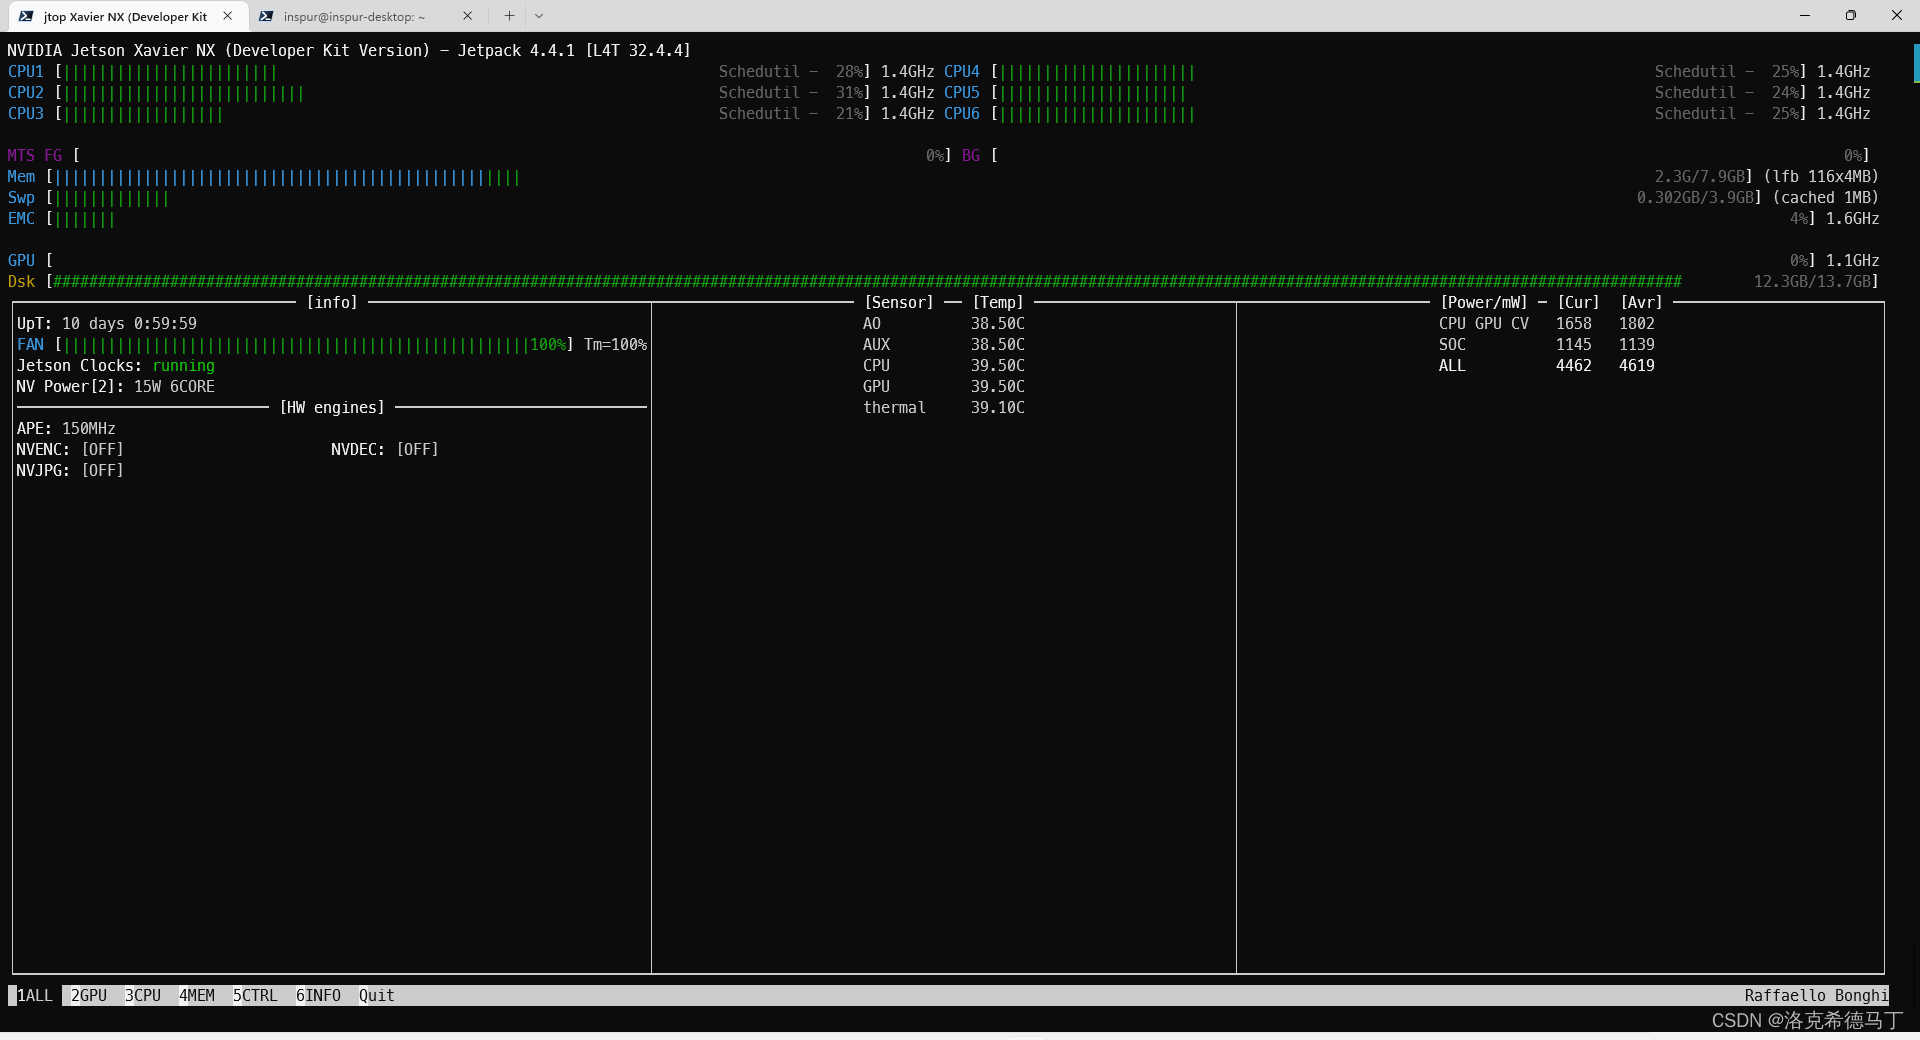Click the [info] panel header
The image size is (1920, 1040).
(332, 303)
